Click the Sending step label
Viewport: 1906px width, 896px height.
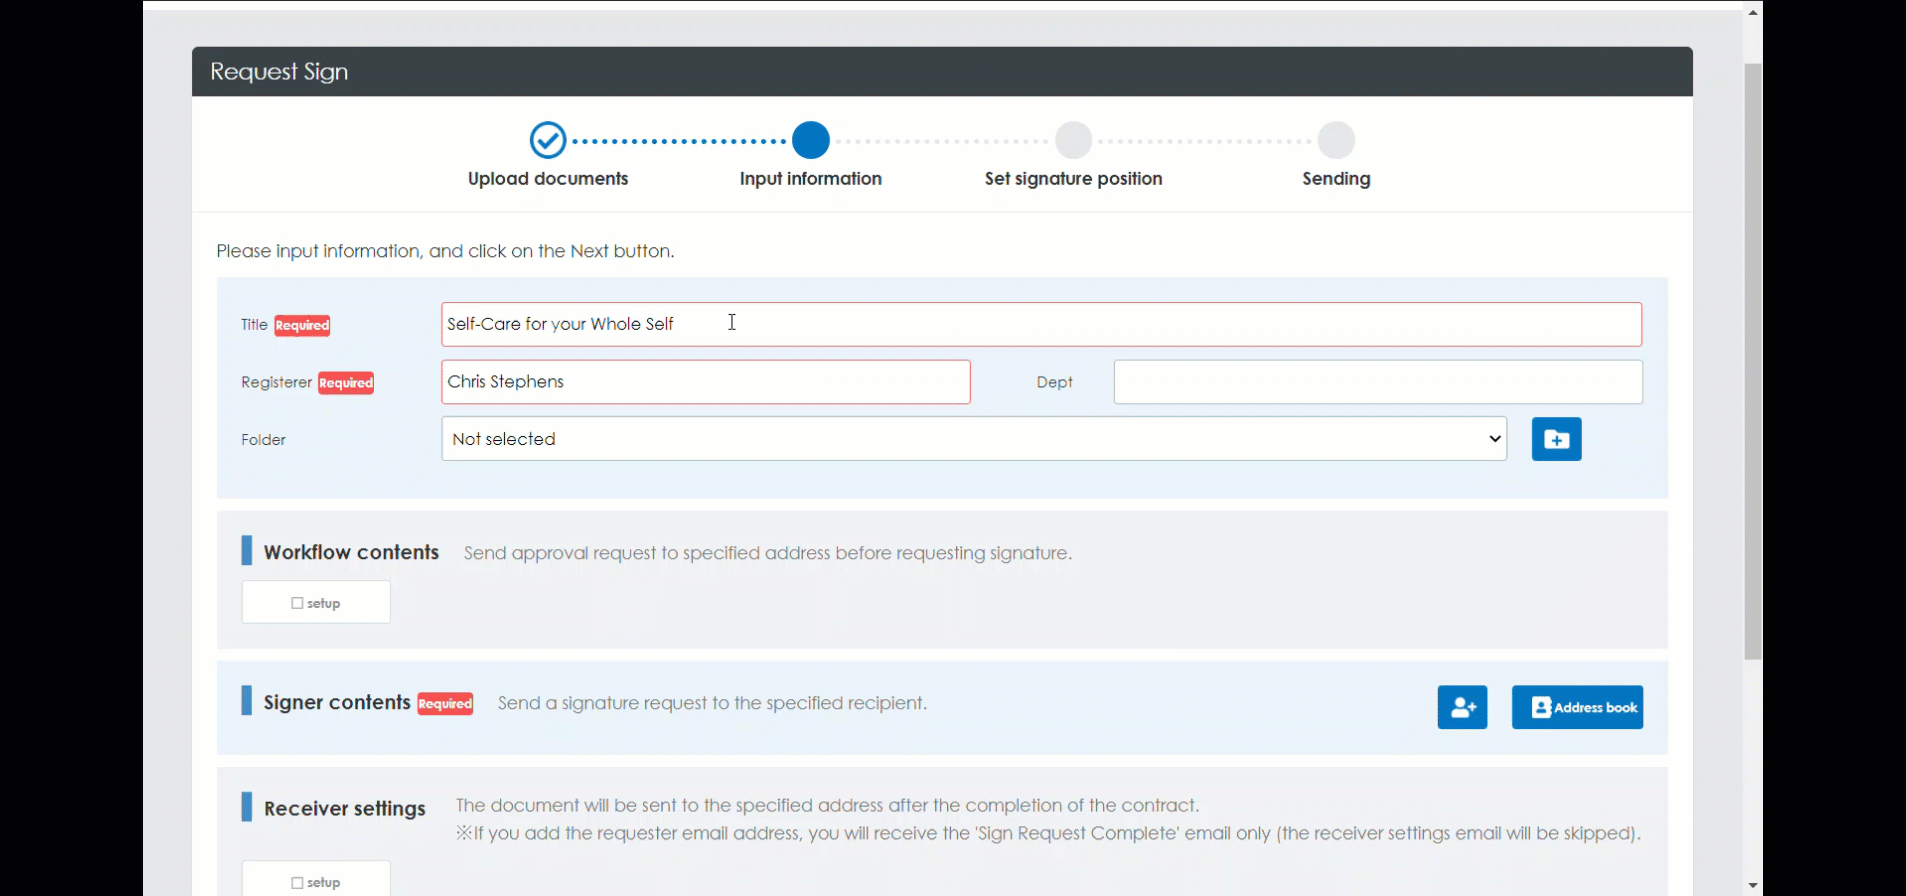(1336, 179)
